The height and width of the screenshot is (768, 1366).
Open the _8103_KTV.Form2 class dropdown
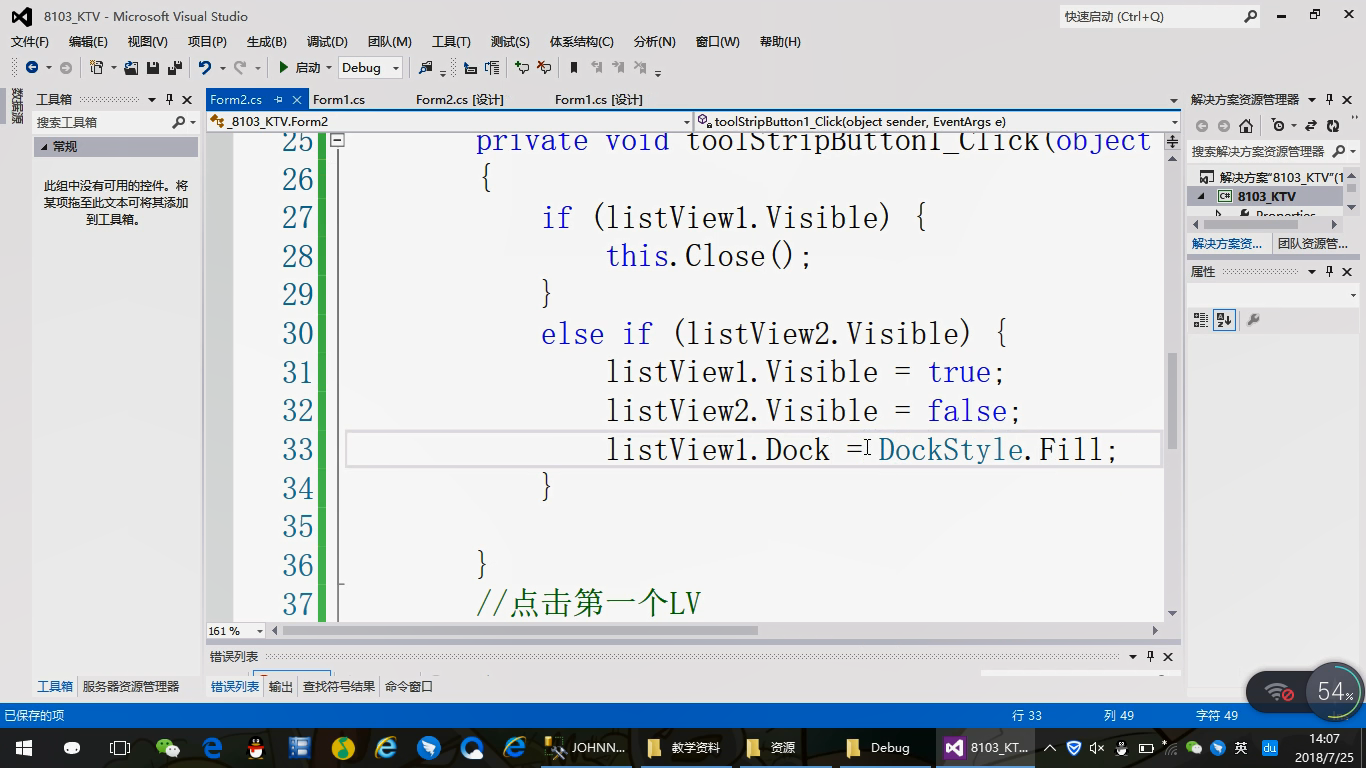(x=686, y=122)
